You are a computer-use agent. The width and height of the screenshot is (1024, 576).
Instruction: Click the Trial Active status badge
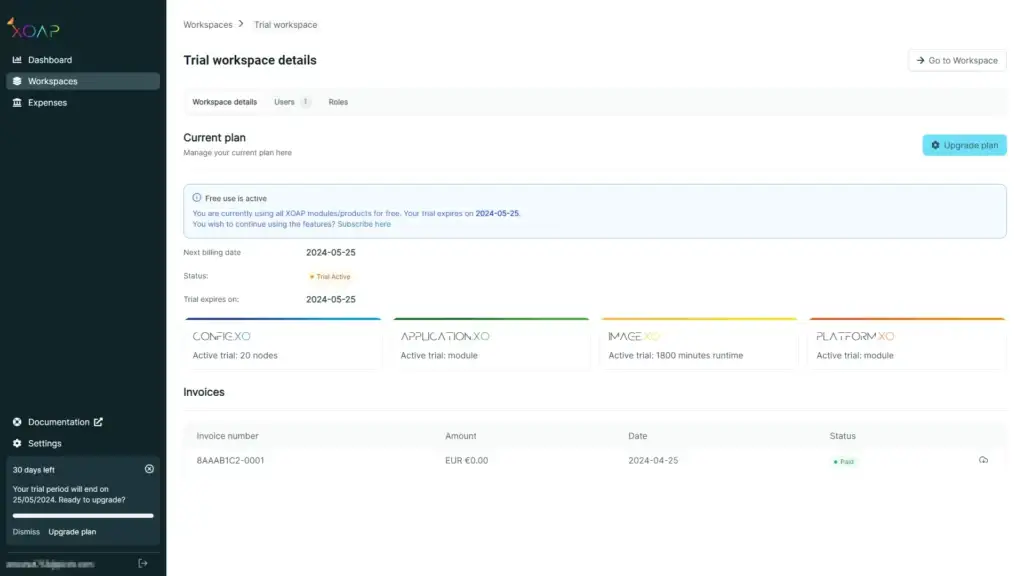click(330, 277)
